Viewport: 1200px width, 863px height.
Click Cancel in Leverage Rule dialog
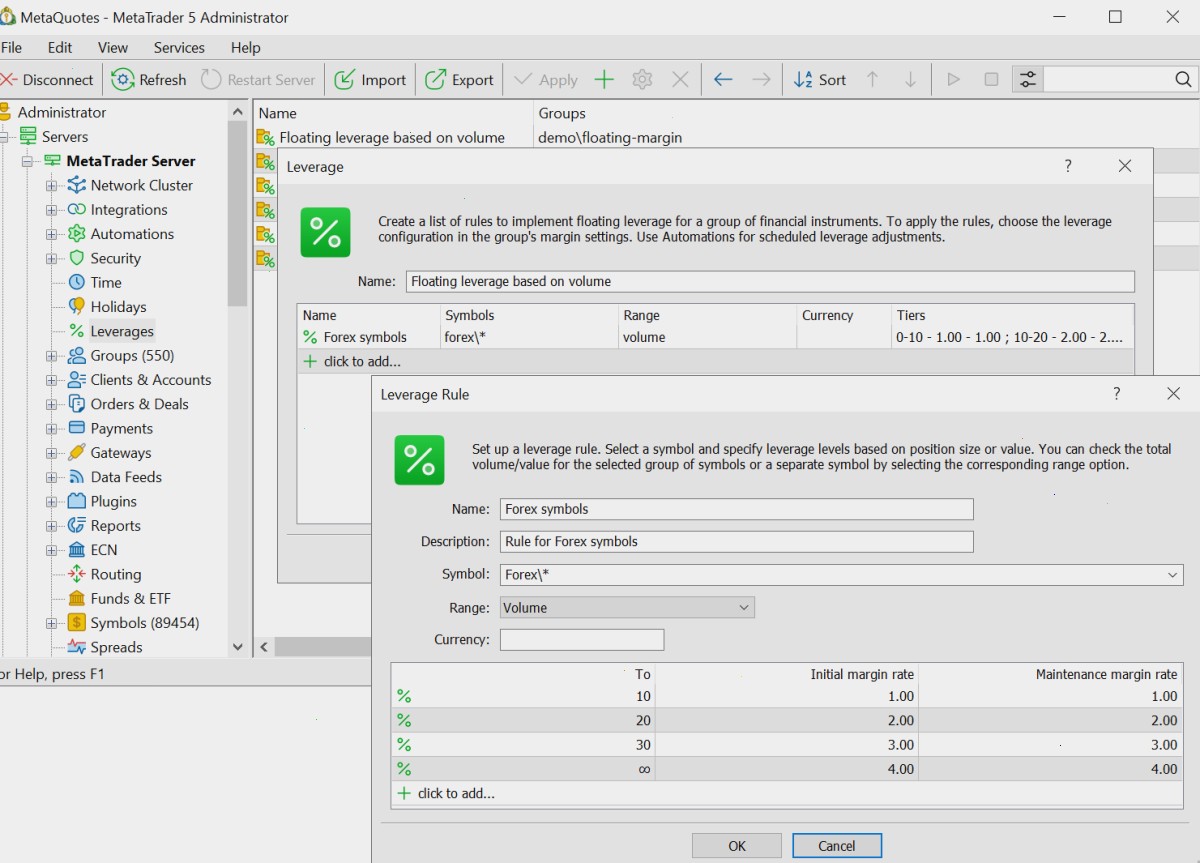(x=837, y=846)
